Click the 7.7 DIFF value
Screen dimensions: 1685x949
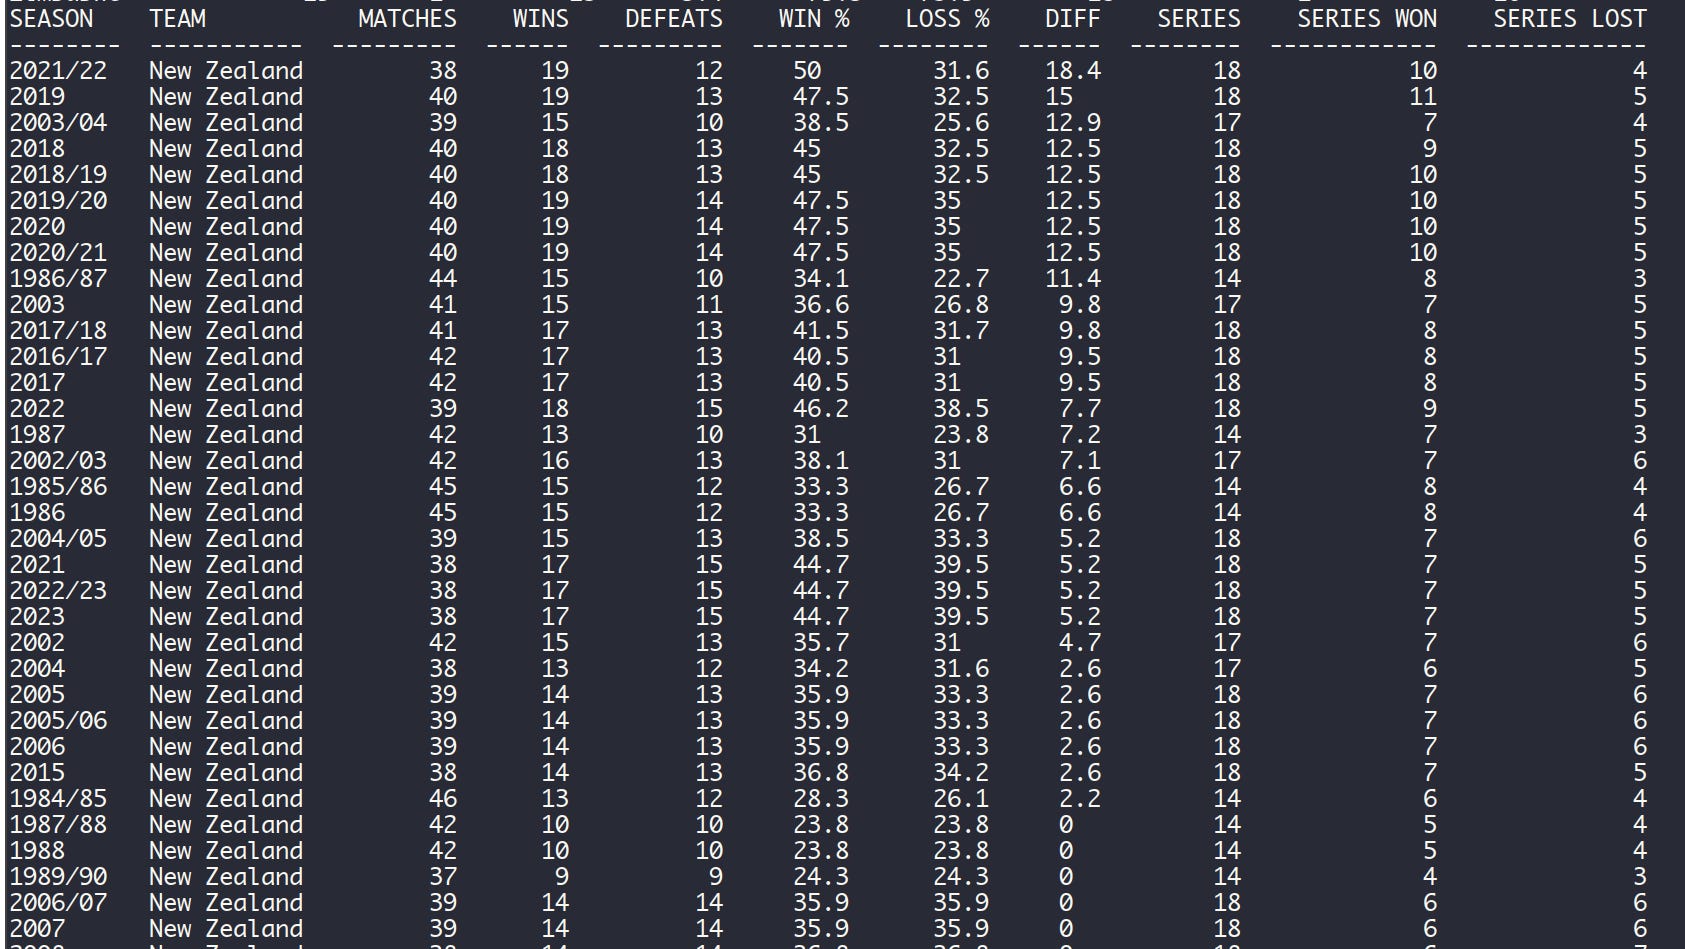(x=1080, y=409)
